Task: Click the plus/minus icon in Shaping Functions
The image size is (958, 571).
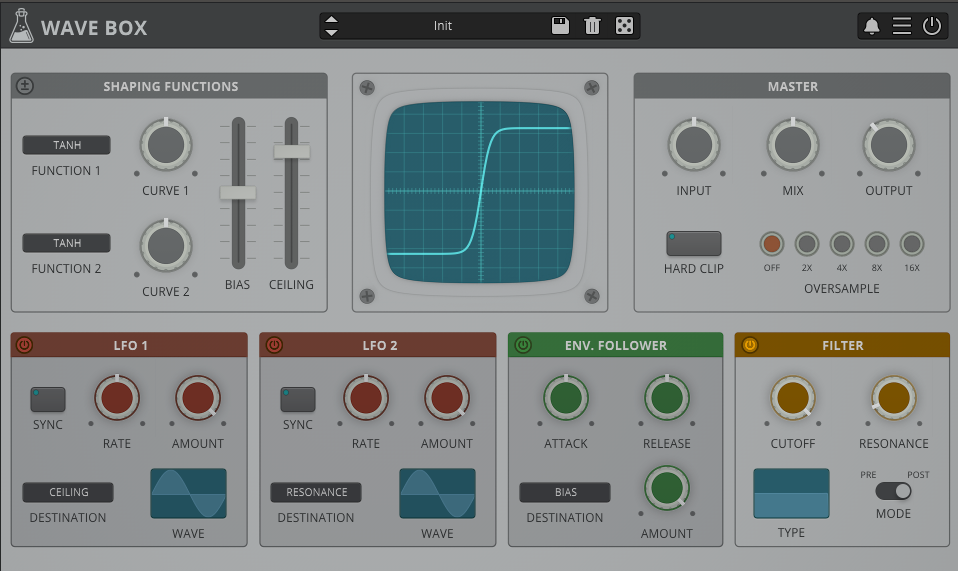Action: click(25, 86)
